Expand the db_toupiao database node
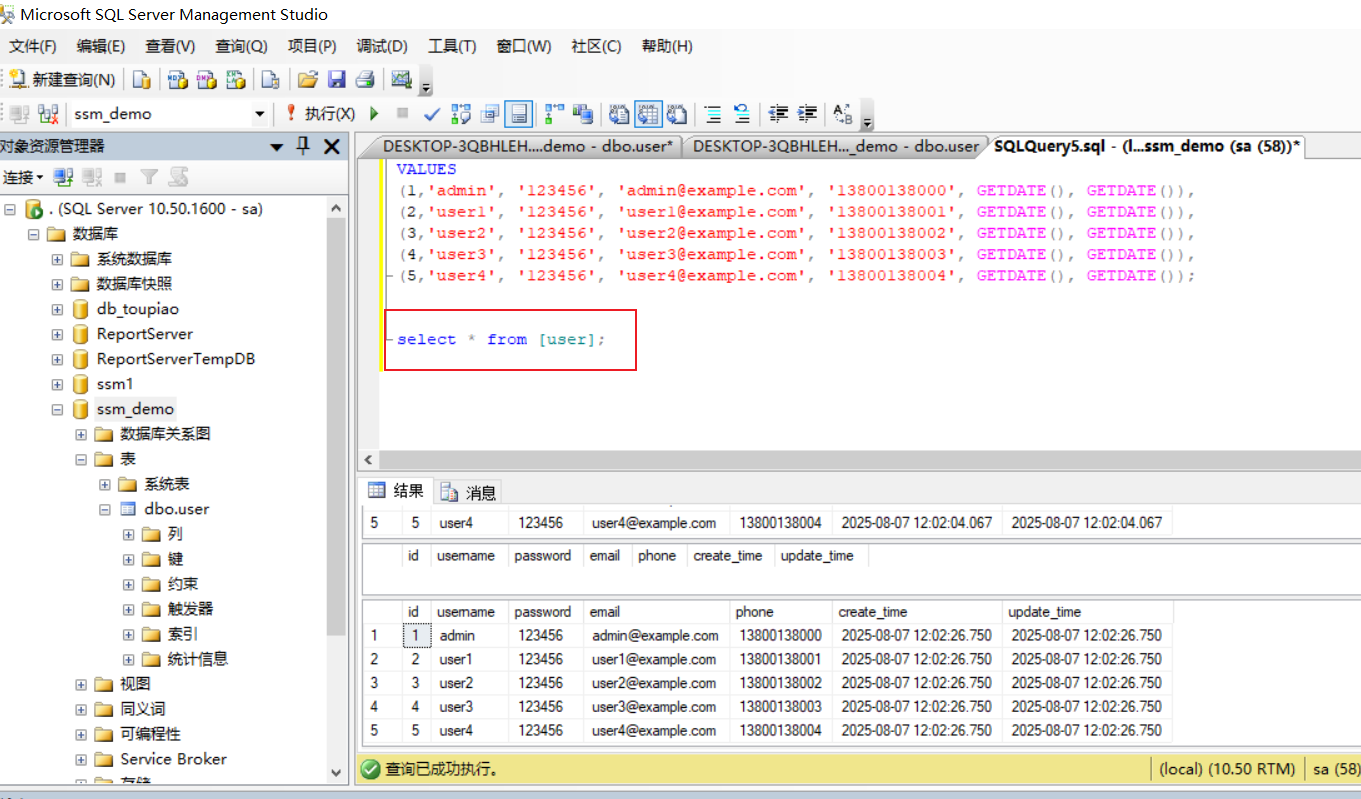The width and height of the screenshot is (1361, 799). [x=57, y=309]
